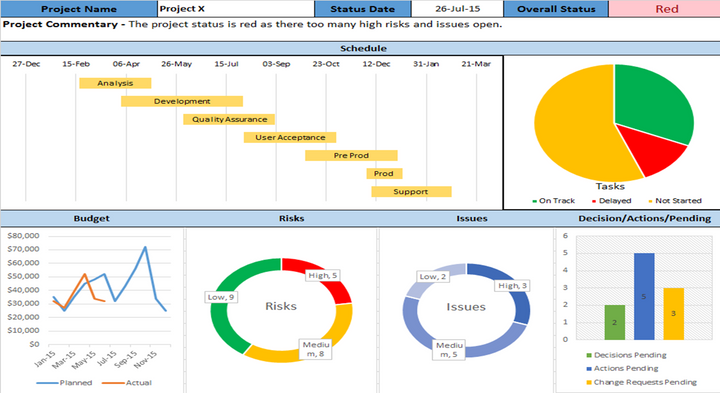Screen dimensions: 720x393
Task: Click the Tasks pie chart title
Action: tap(610, 186)
